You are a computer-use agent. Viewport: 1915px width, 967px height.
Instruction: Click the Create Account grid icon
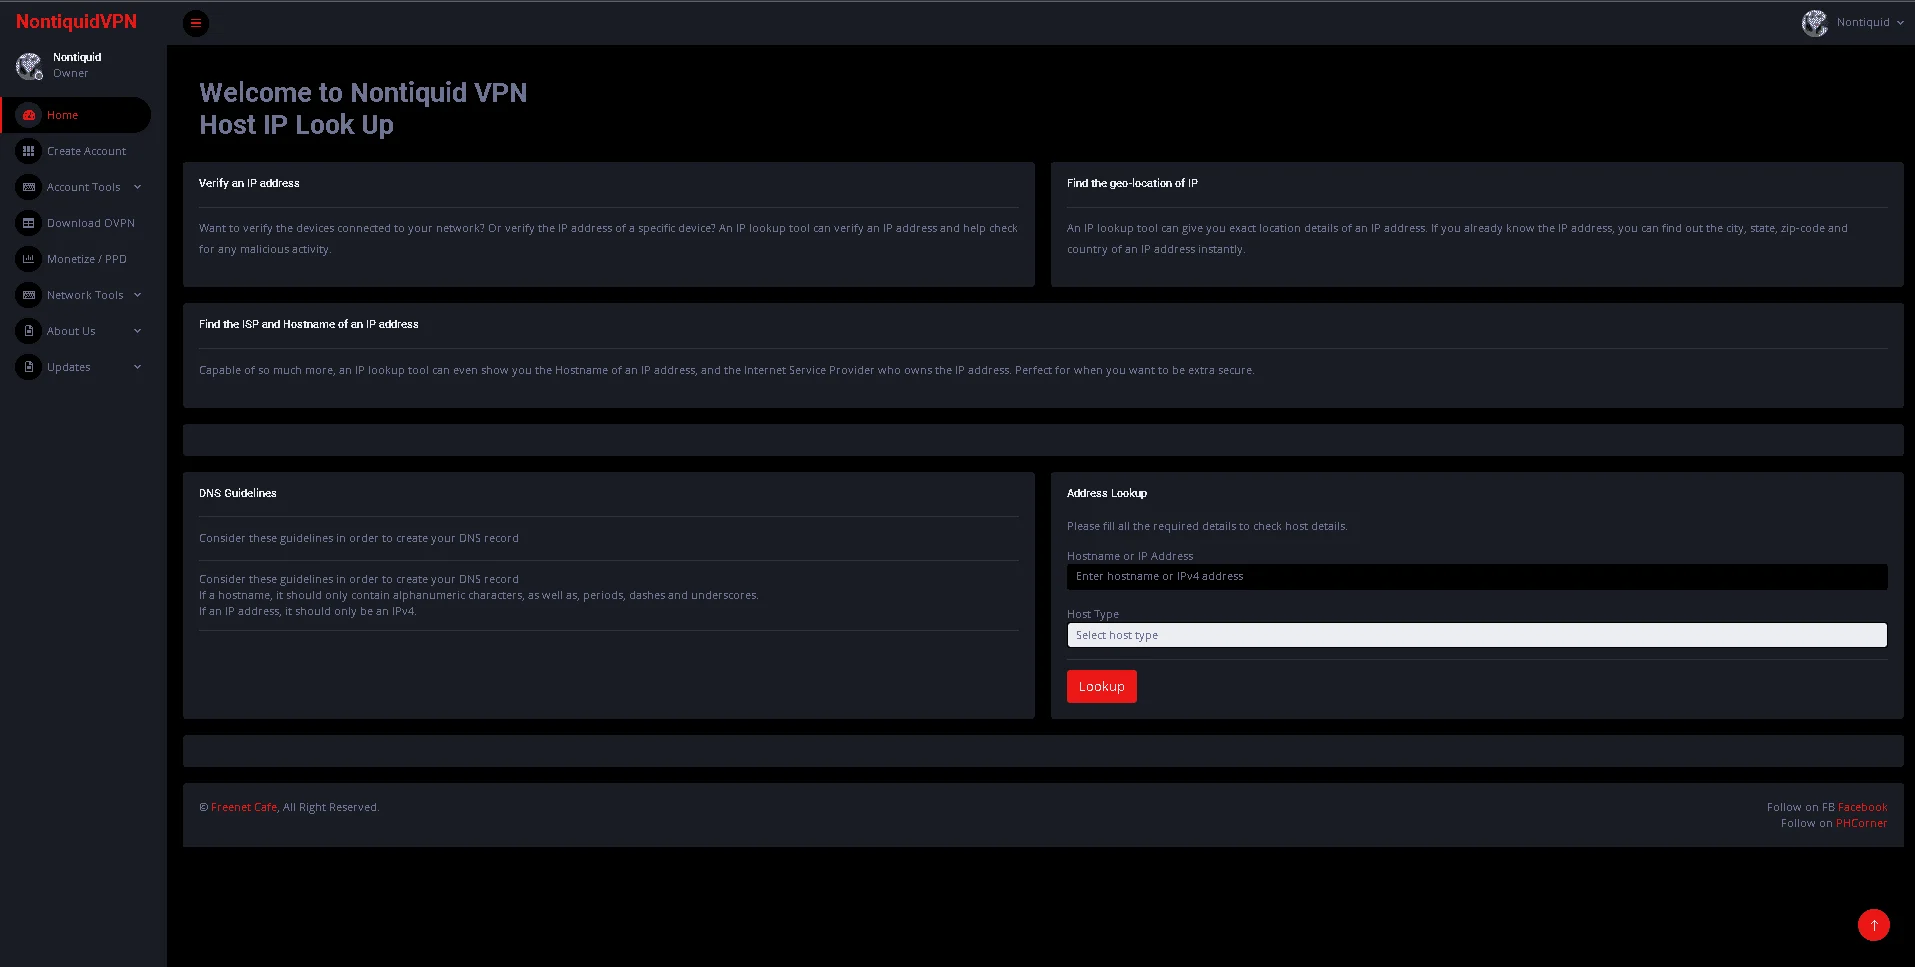[29, 151]
